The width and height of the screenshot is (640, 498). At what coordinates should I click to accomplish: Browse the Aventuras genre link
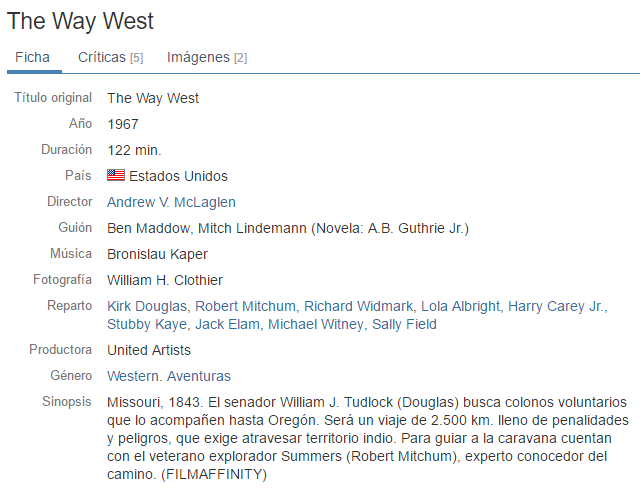(x=199, y=376)
